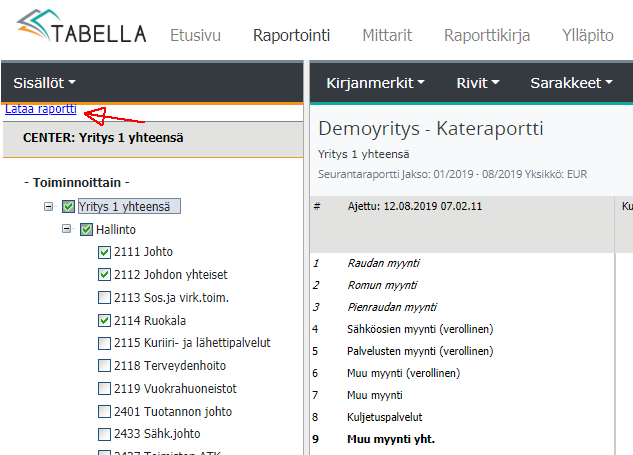Collapse the Hallinto tree node
The width and height of the screenshot is (633, 455).
[67, 229]
